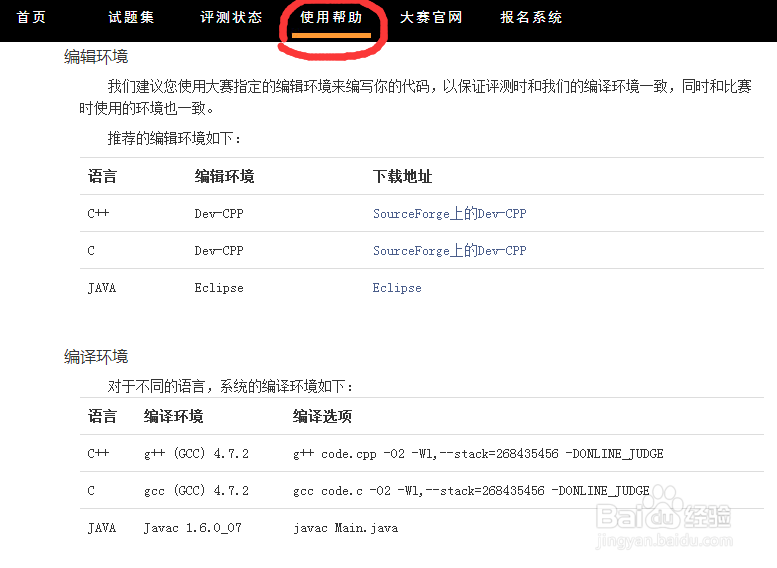Screen dimensions: 777x568
Task: Click the g++ code.cpp compile options text
Action: point(478,454)
